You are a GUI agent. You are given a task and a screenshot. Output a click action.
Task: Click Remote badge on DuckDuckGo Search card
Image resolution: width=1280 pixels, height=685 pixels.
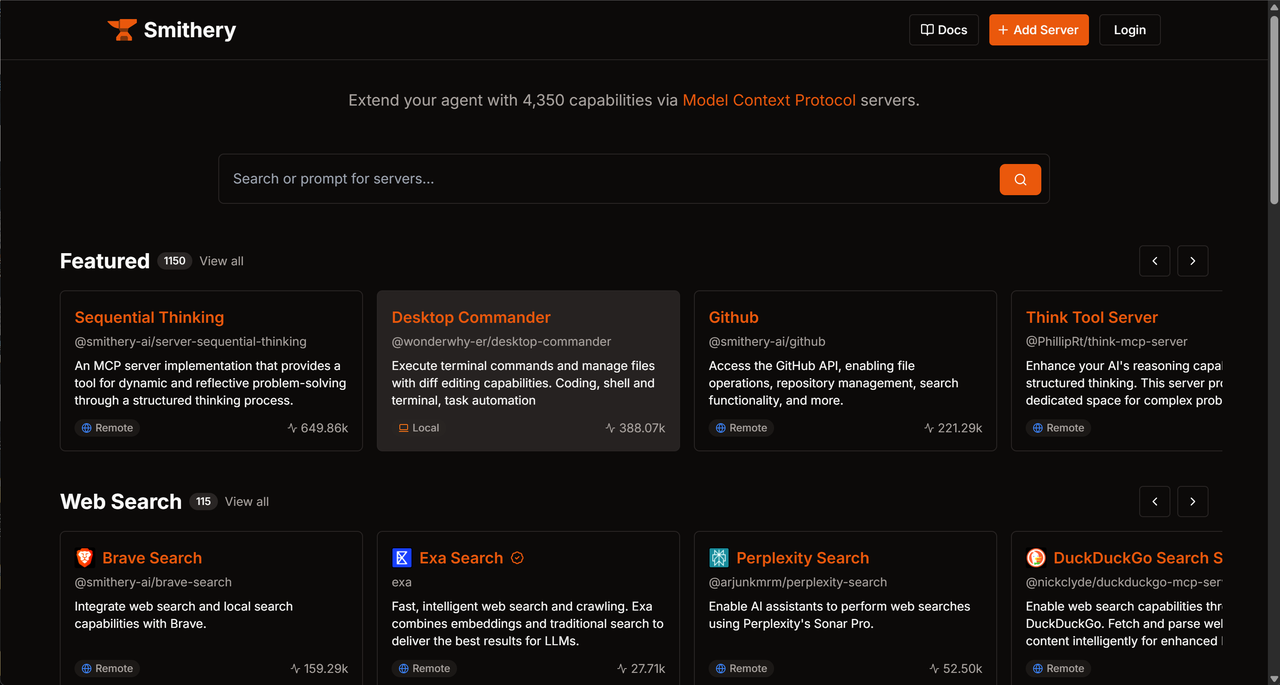pos(1058,668)
